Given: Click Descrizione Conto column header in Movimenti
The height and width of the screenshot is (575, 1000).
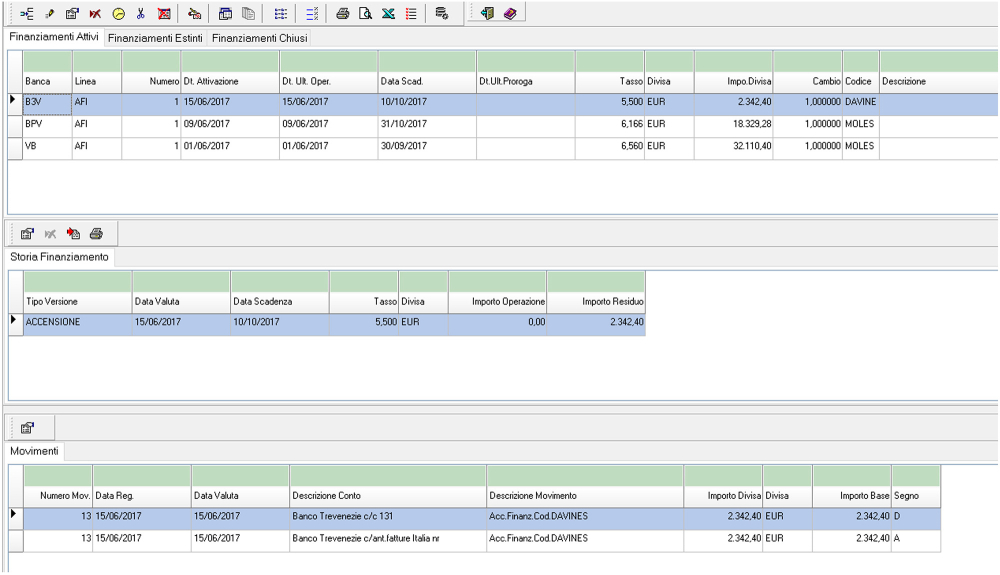Looking at the screenshot, I should point(326,496).
